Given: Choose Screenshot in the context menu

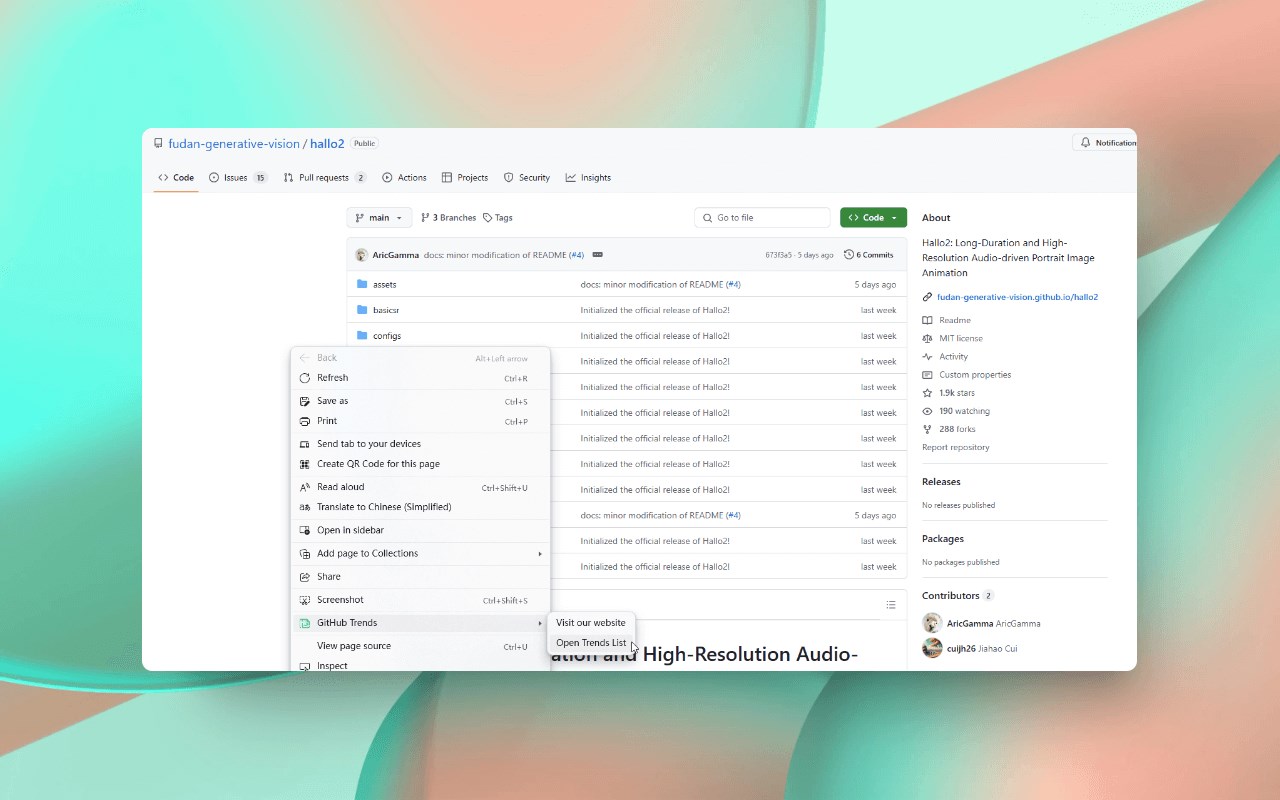Looking at the screenshot, I should point(420,600).
